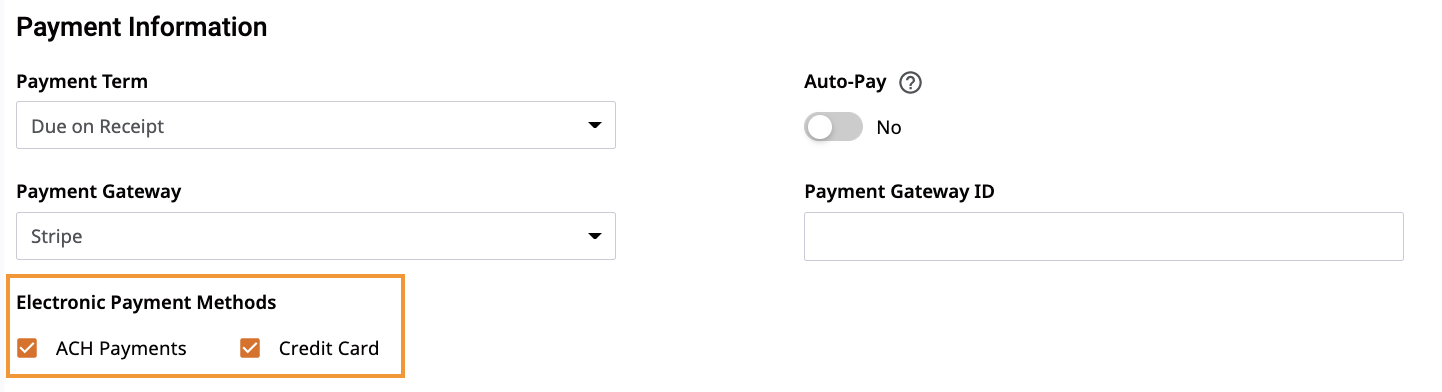
Task: Uncheck the Credit Card checkbox
Action: pos(250,348)
